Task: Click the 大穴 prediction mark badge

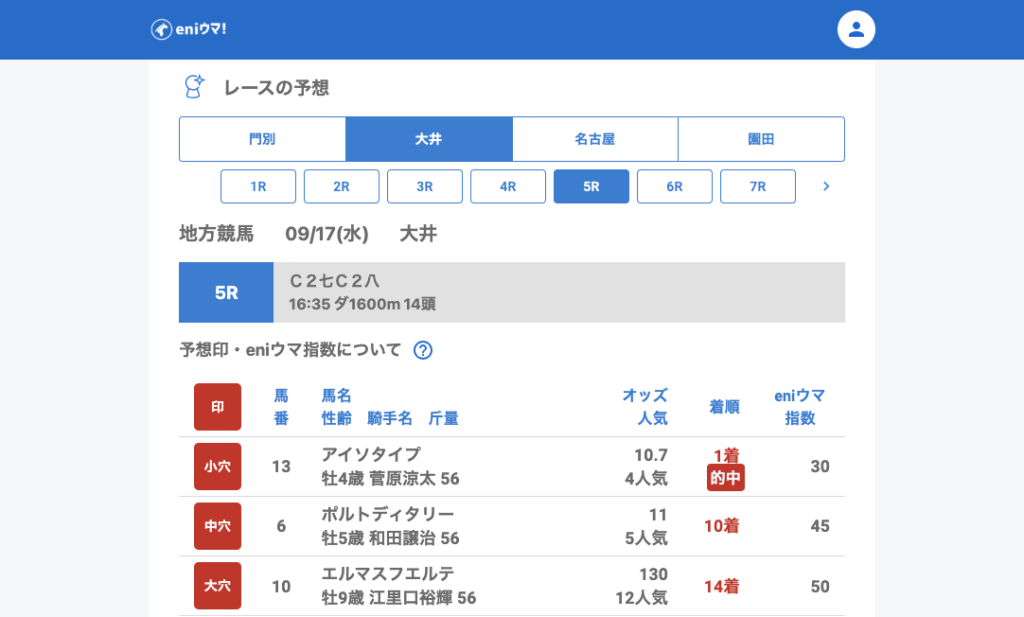Action: [217, 586]
